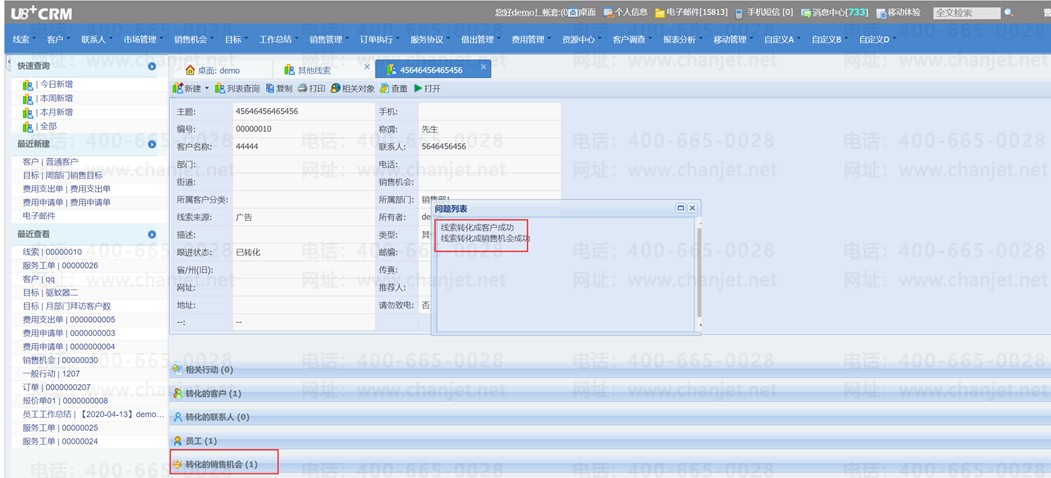Open recent item 客户 | 普通客户
Viewport: 1051px width, 478px height.
50,162
